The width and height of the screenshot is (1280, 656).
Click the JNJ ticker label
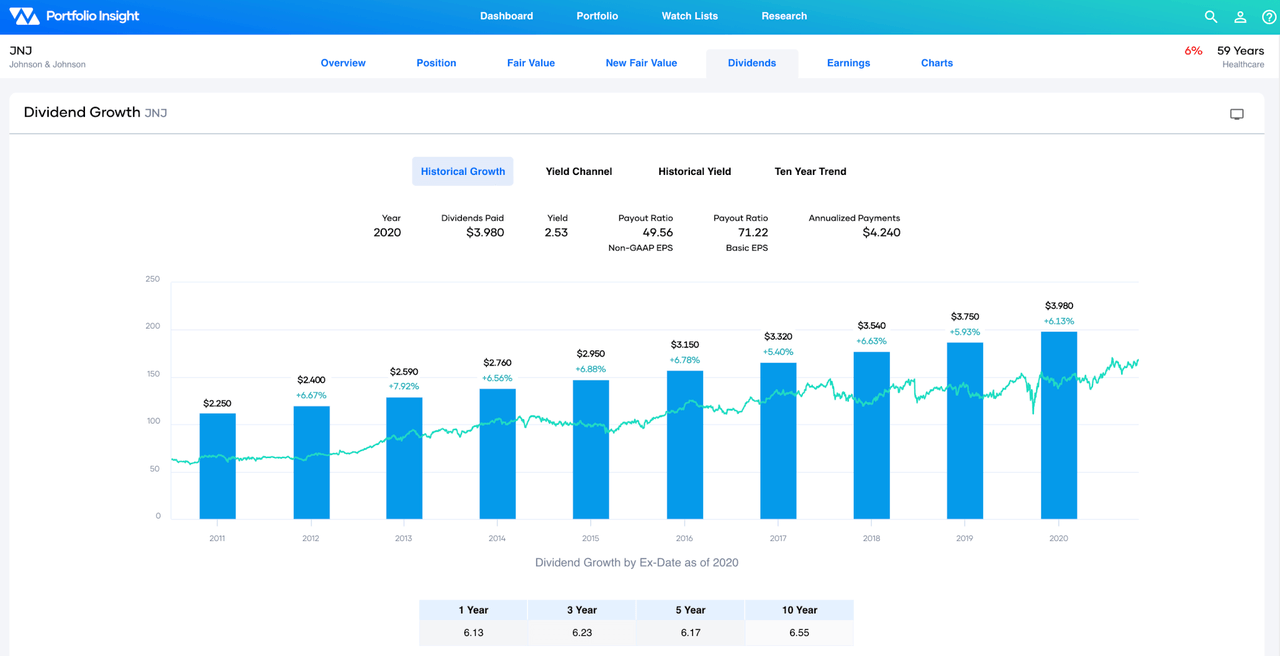pos(18,49)
